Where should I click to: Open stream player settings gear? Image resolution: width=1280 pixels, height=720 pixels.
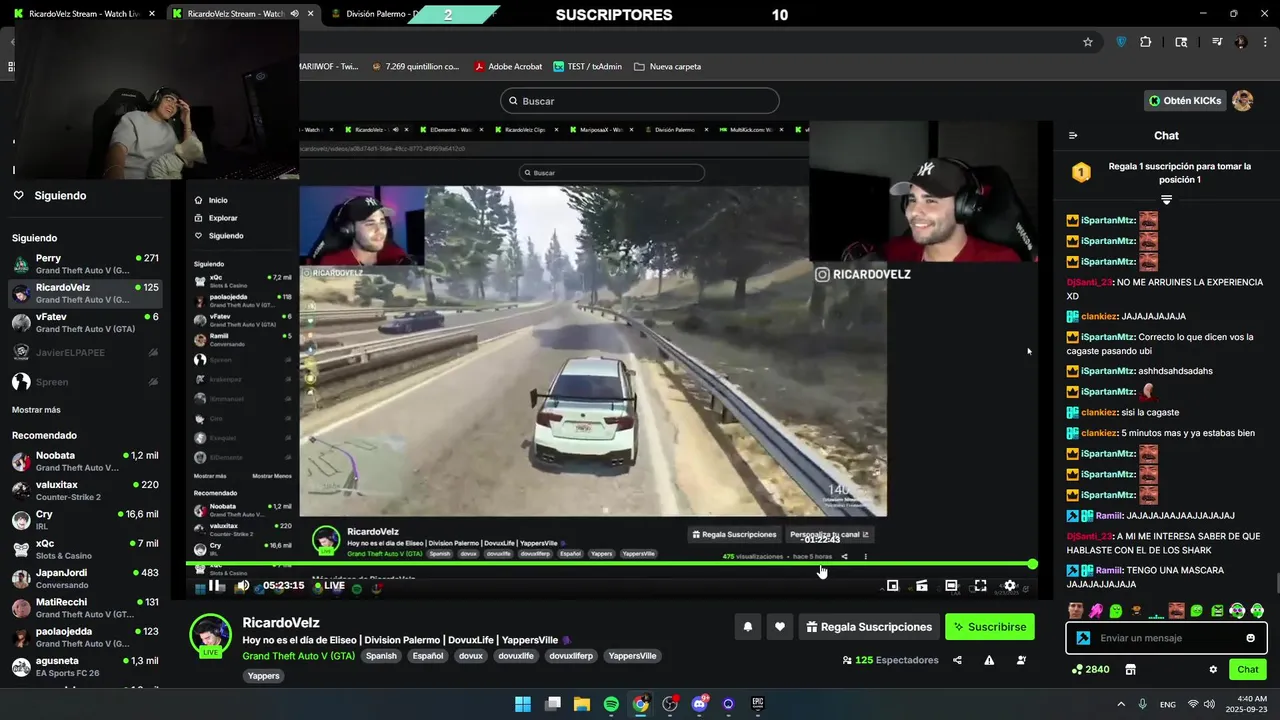coord(1010,586)
